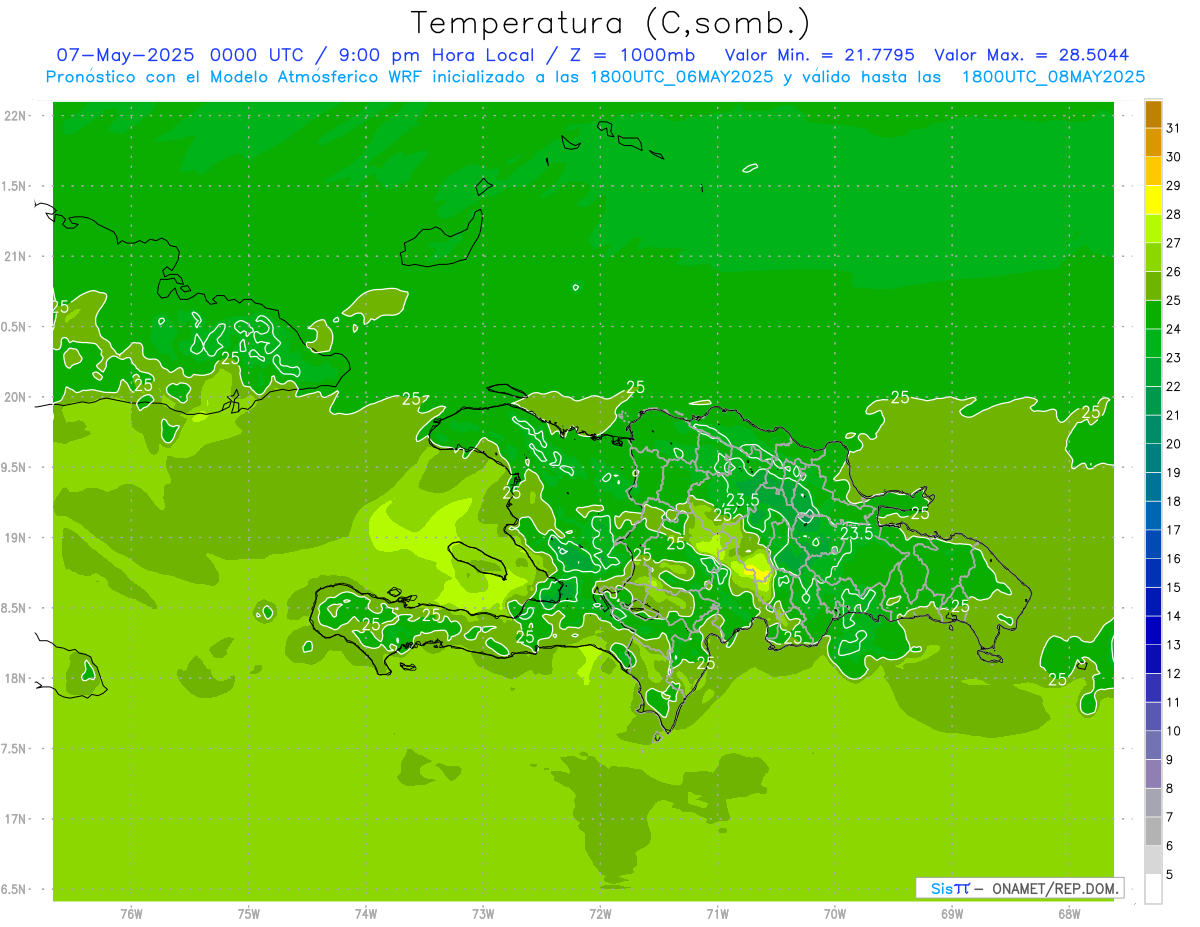The image size is (1200, 927).
Task: Select "Valor Min. = 21.7795" in the header
Action: [819, 55]
